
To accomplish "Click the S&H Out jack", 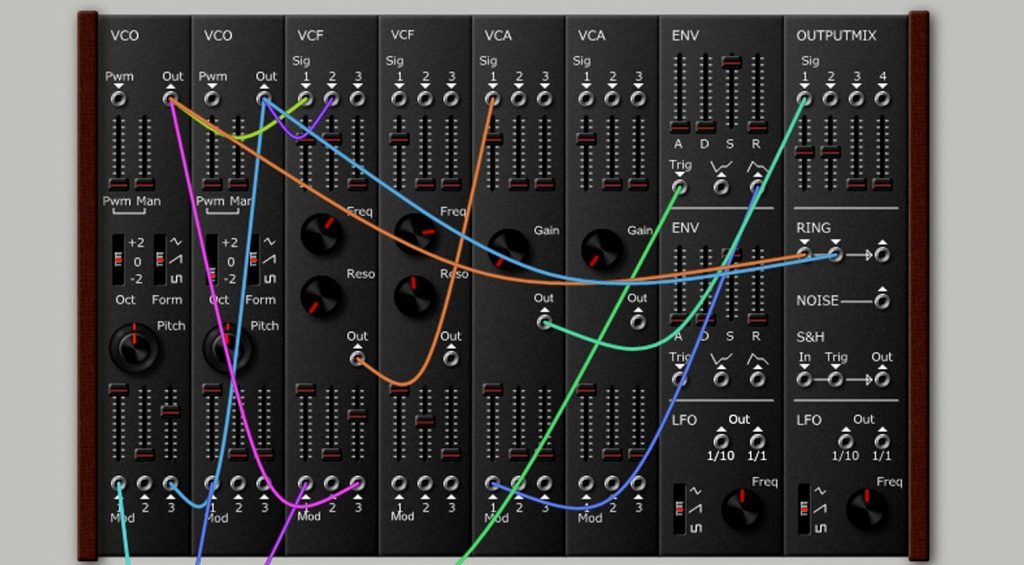I will [882, 379].
